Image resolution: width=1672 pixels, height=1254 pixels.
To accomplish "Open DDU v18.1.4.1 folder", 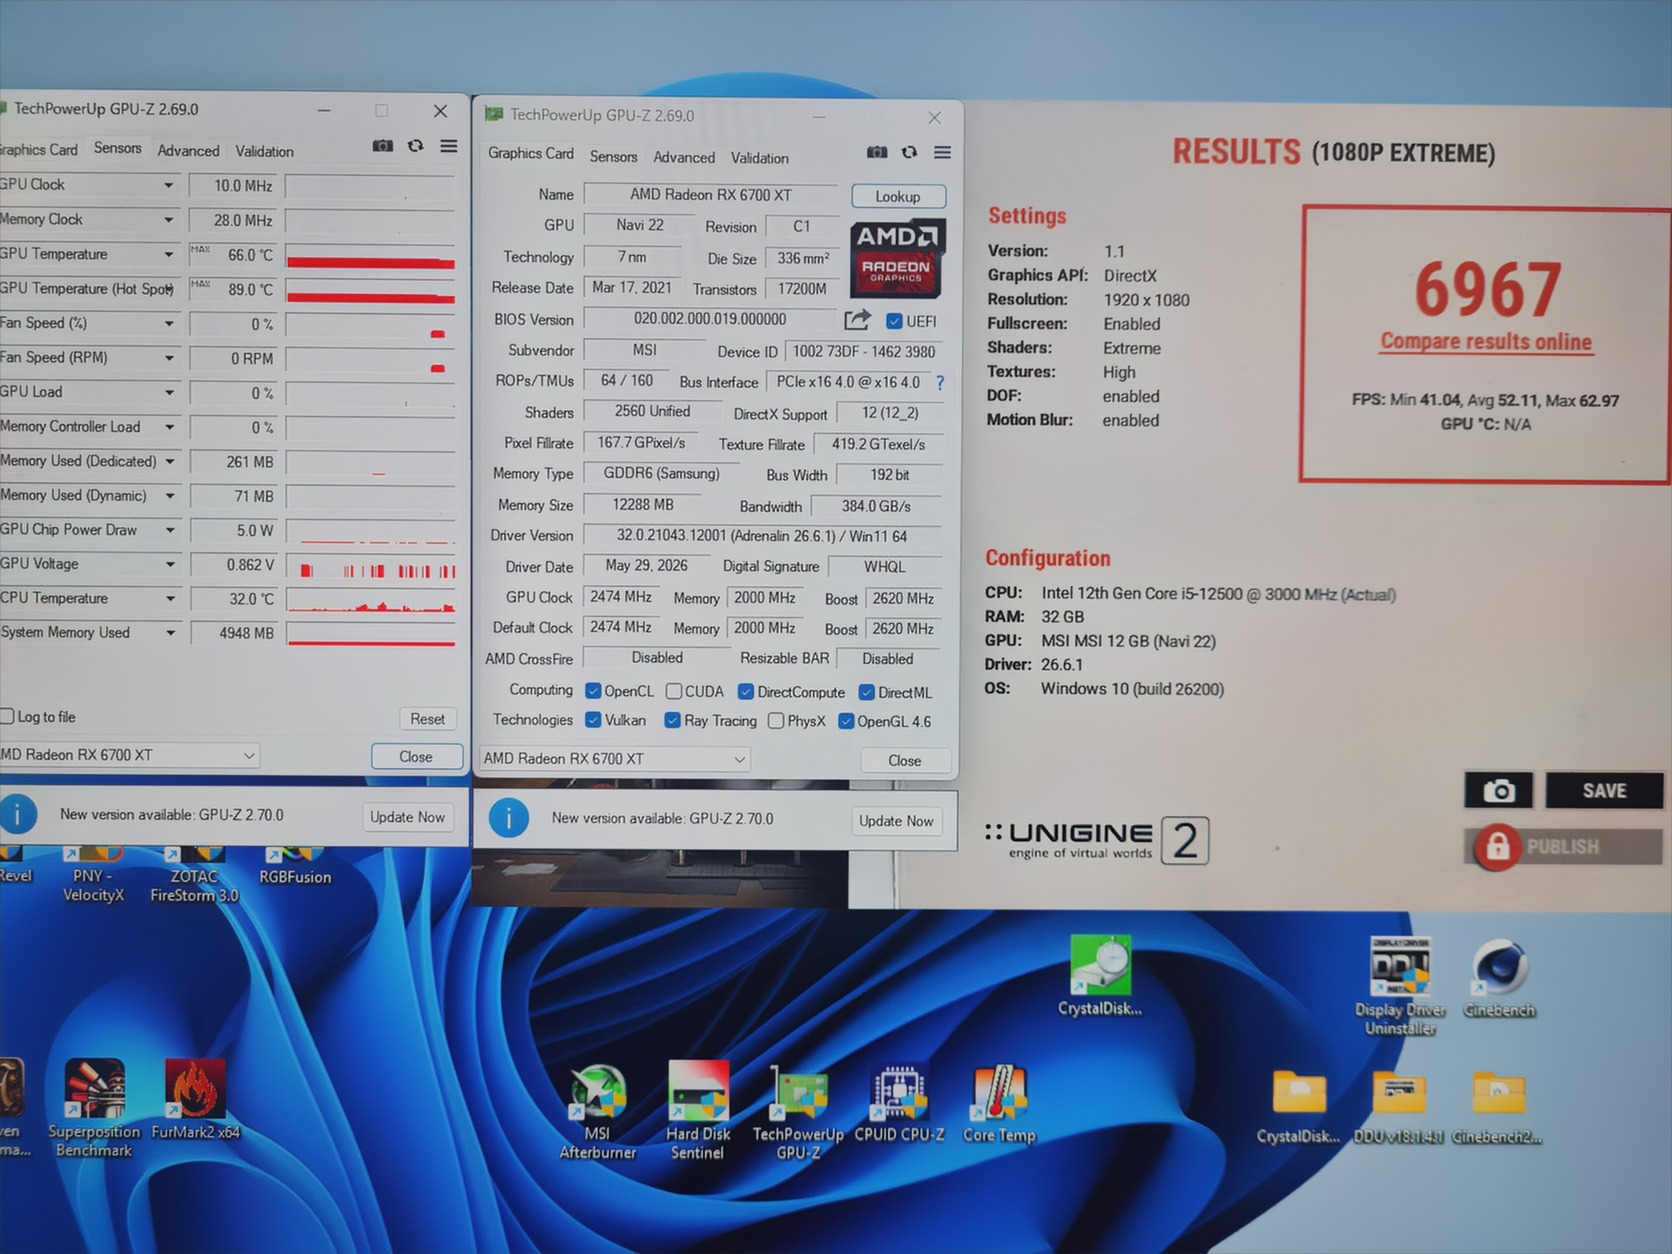I will 1399,1107.
